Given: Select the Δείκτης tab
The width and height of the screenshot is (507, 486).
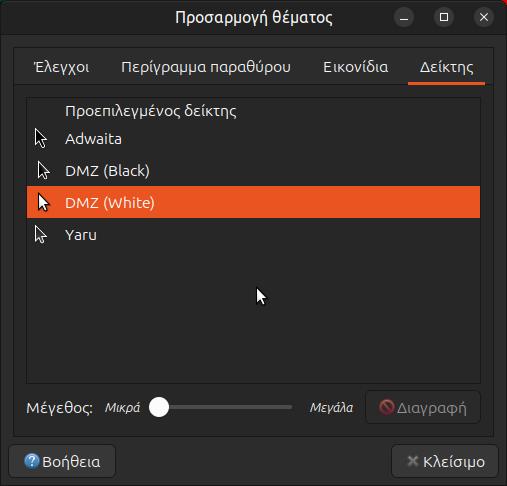Looking at the screenshot, I should [446, 67].
